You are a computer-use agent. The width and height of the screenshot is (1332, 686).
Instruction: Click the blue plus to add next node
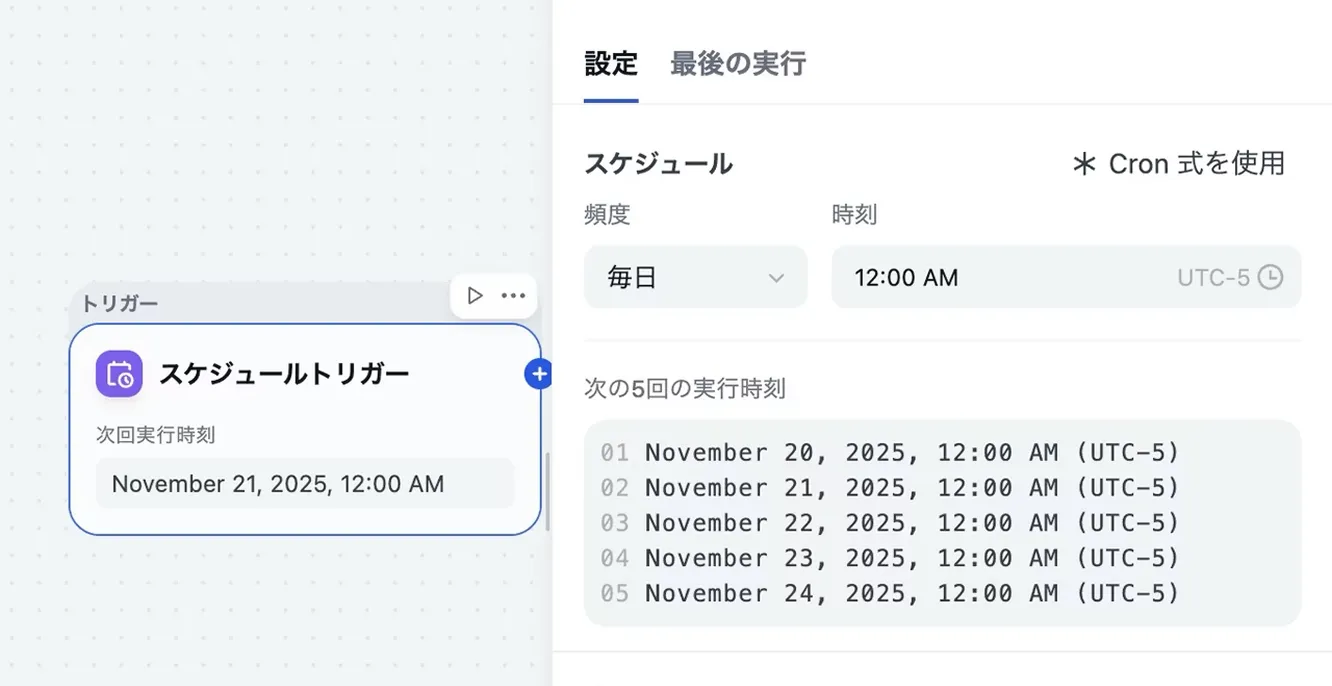(539, 374)
